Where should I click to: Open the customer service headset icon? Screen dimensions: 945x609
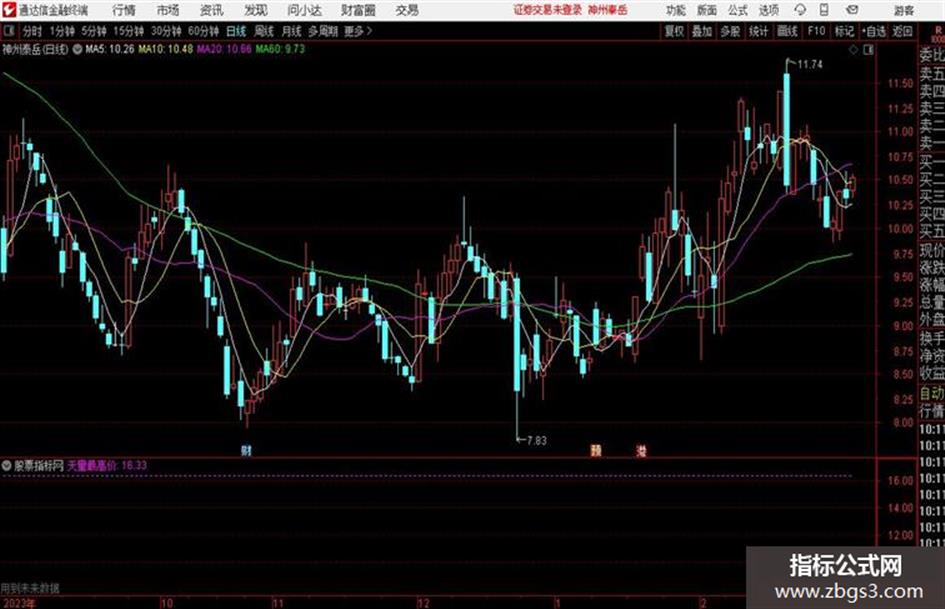point(800,10)
